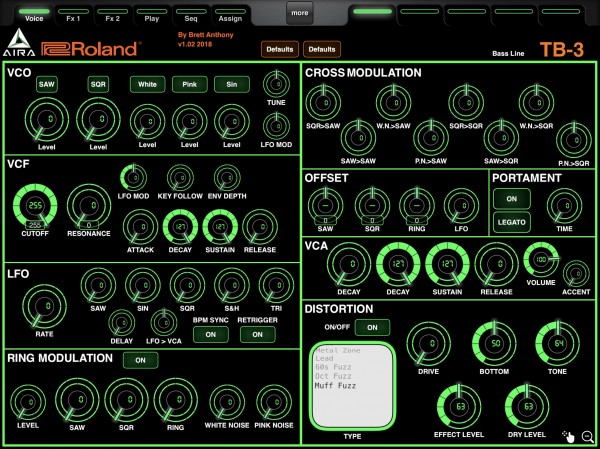This screenshot has height=449, width=600.
Task: Toggle the VCO SQR waveform button
Action: pyautogui.click(x=98, y=84)
